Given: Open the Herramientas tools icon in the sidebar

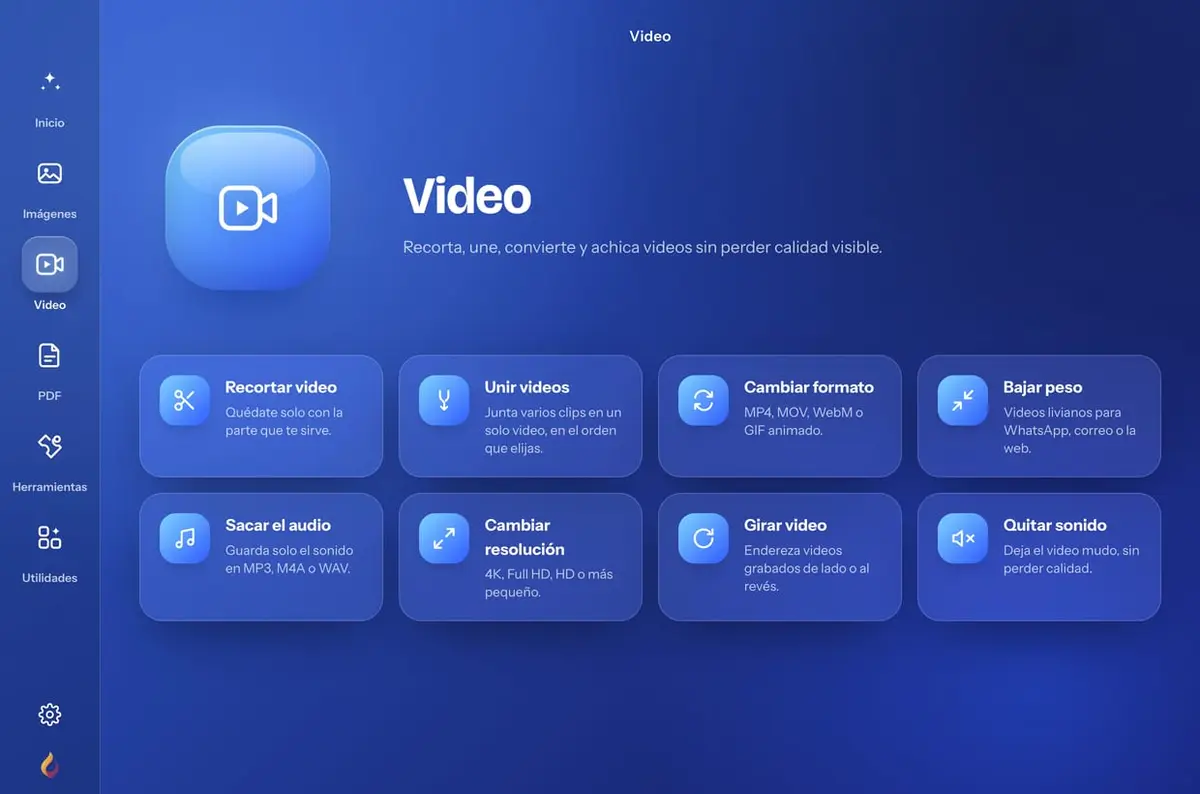Looking at the screenshot, I should [x=50, y=446].
